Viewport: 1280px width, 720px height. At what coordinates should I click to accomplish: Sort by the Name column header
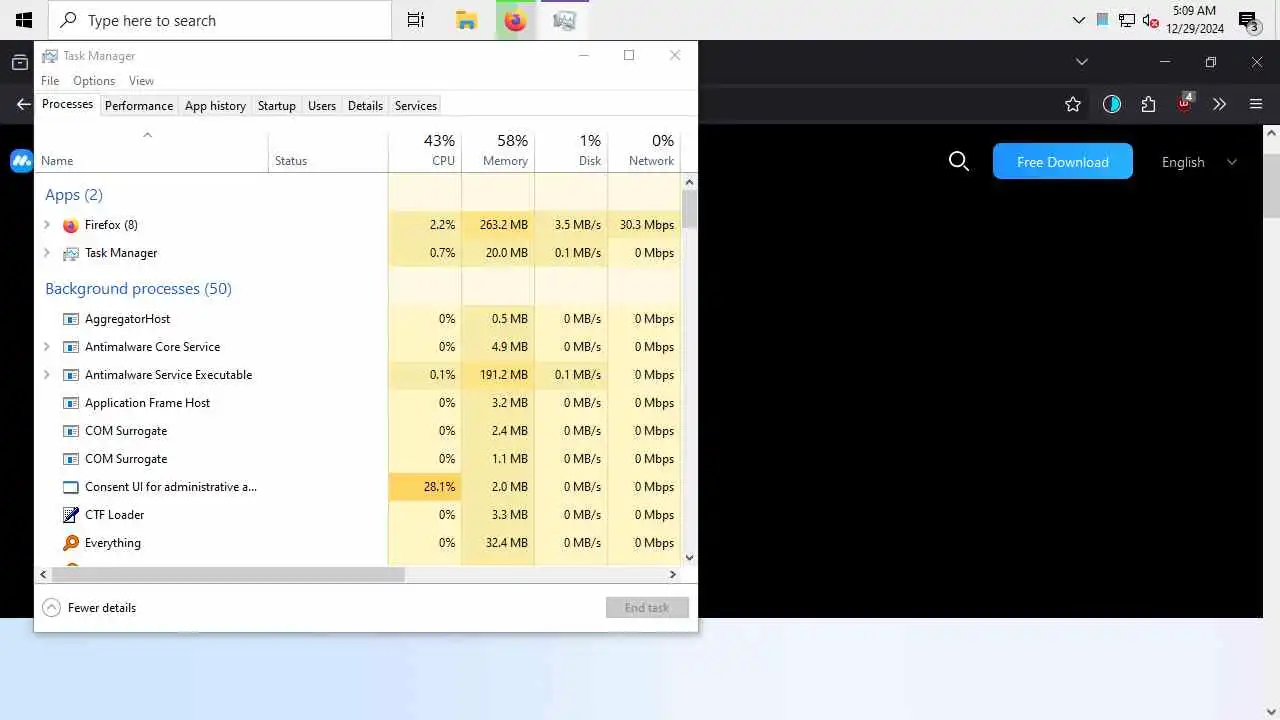151,150
